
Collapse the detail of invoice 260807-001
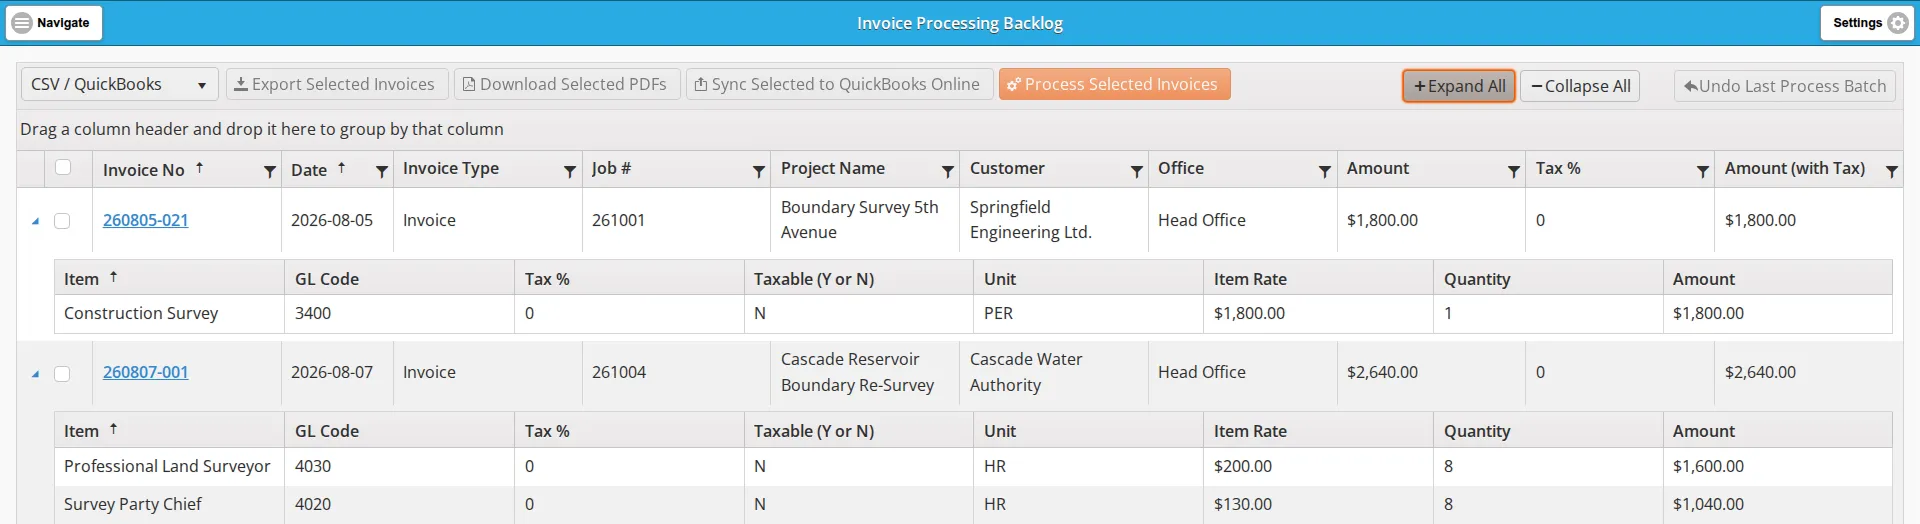point(35,373)
